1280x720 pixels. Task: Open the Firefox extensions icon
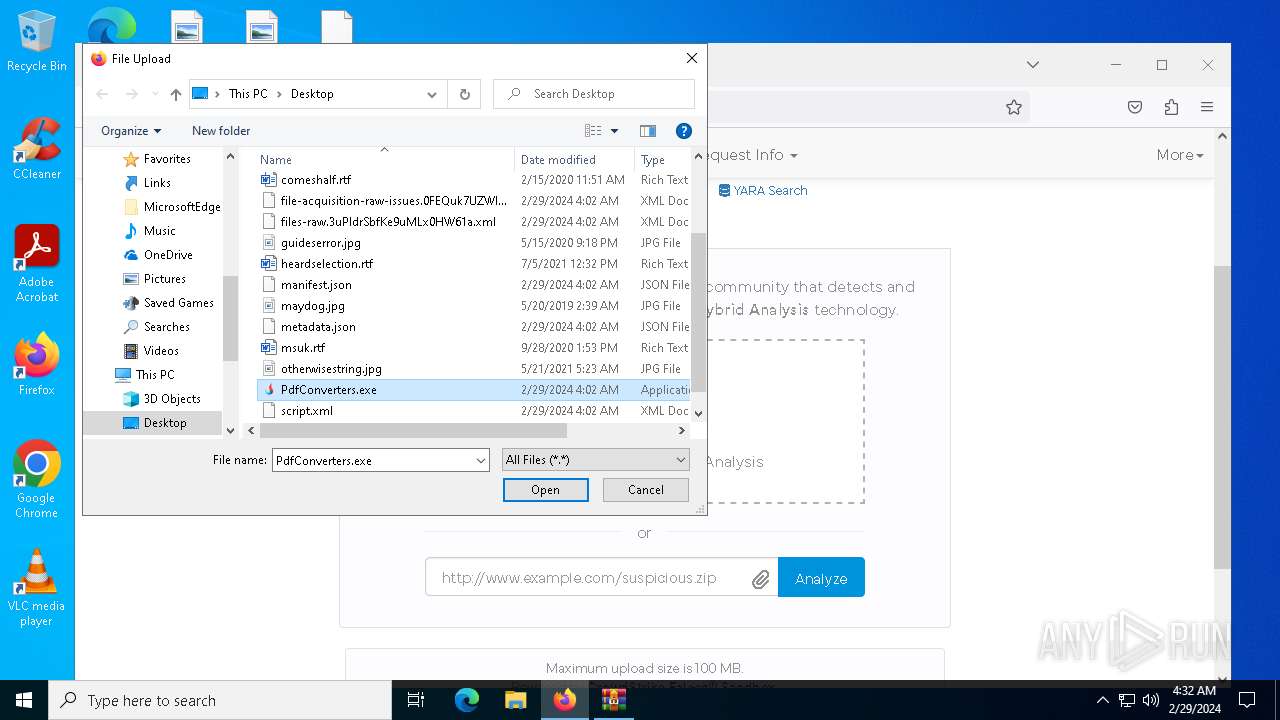tap(1171, 107)
